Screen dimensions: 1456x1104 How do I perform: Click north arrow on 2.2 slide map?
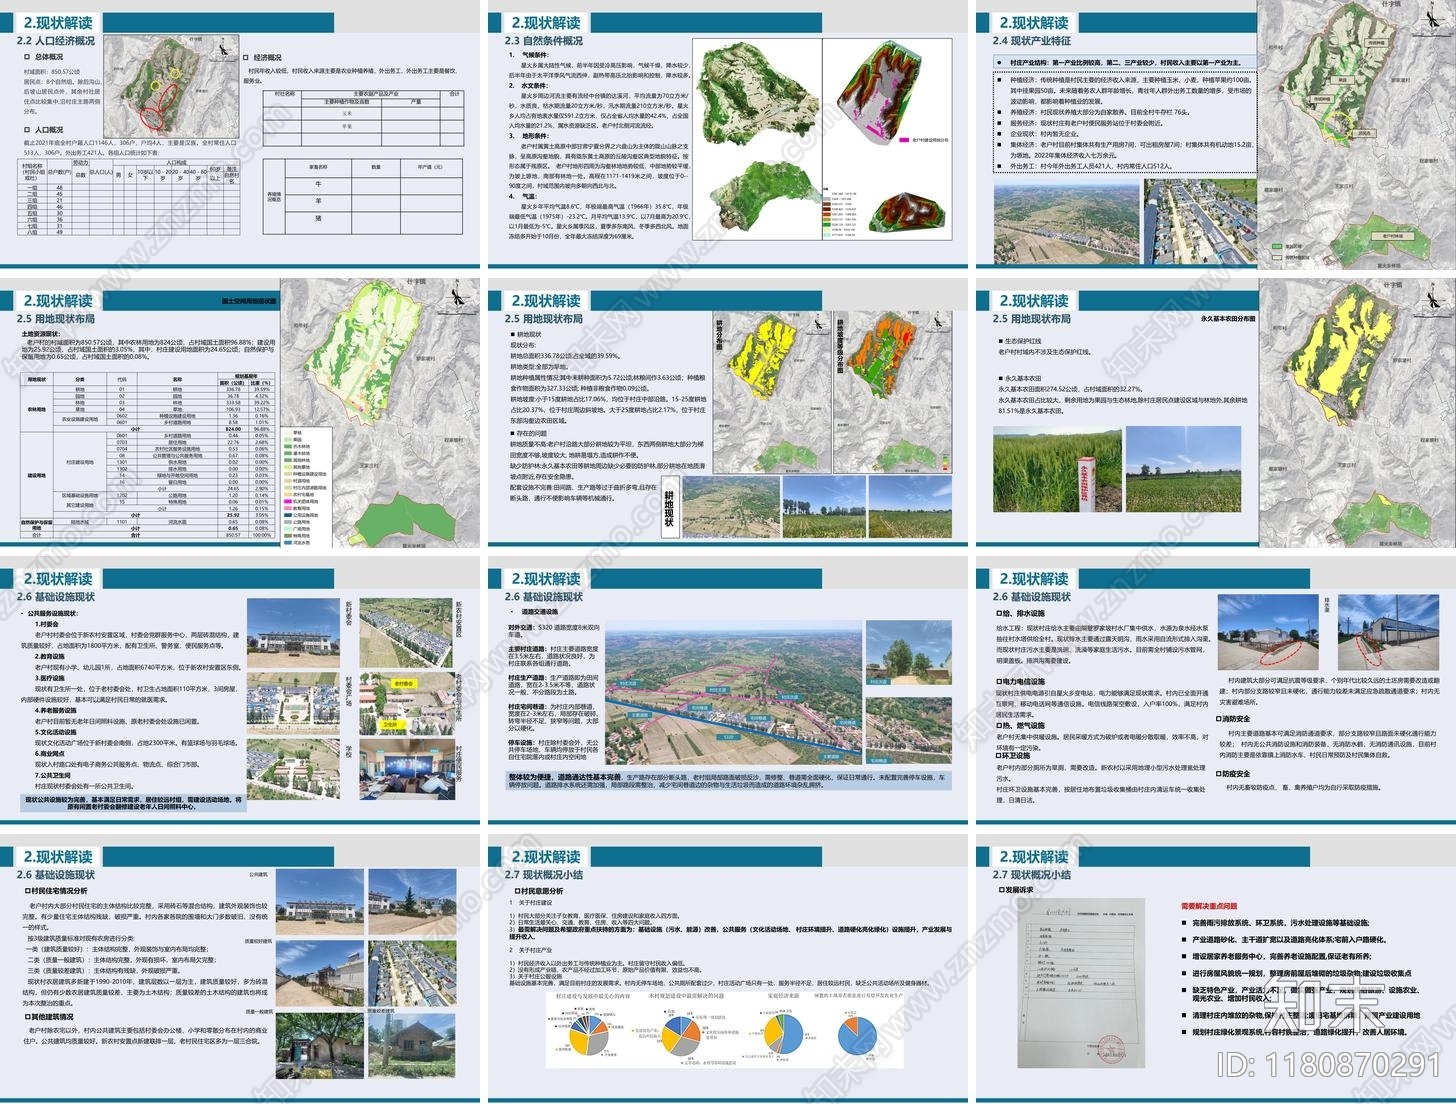[222, 49]
